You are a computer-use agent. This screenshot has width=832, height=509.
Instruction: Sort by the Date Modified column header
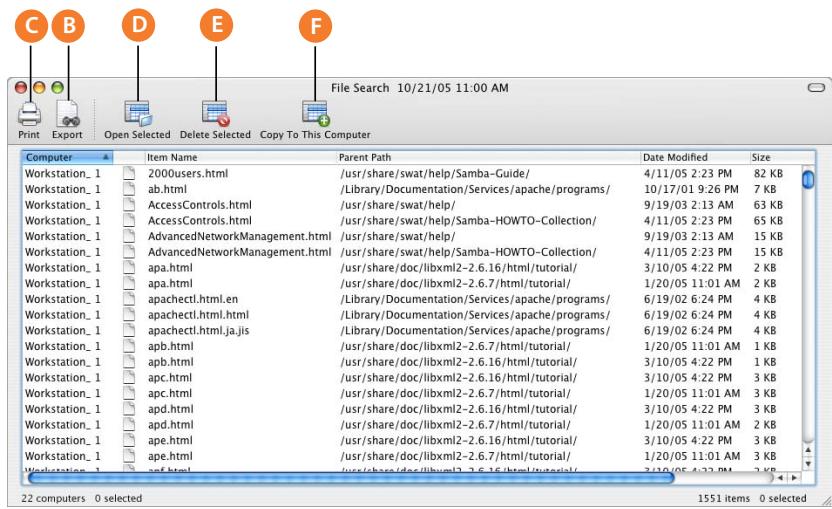coord(695,157)
